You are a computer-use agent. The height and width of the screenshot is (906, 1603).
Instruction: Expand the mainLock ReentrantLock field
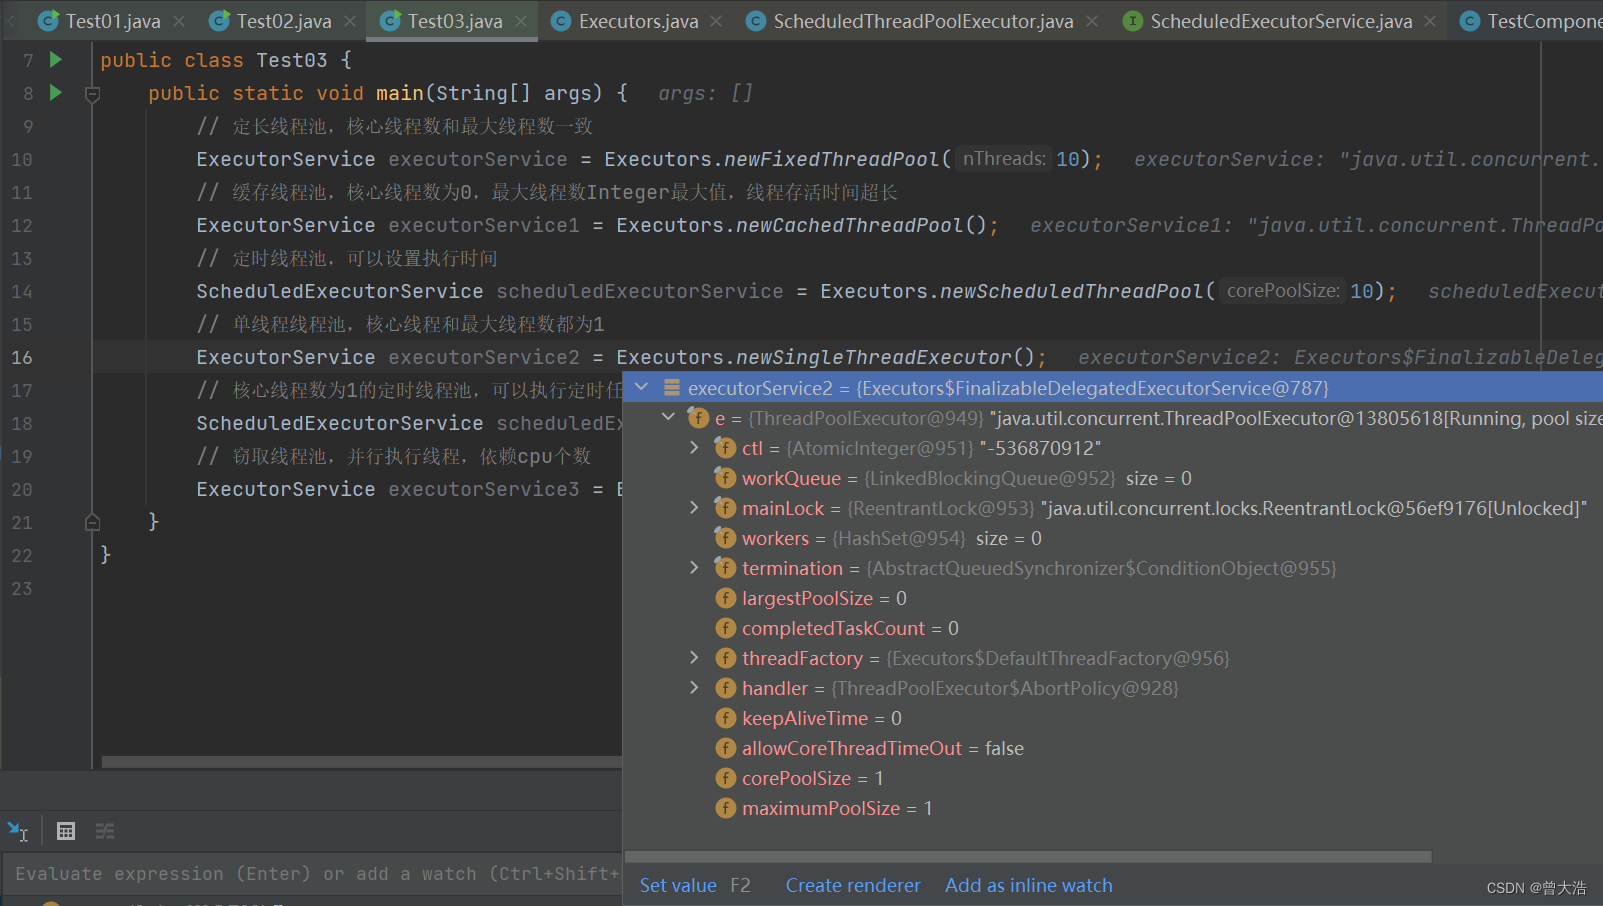[x=694, y=507]
